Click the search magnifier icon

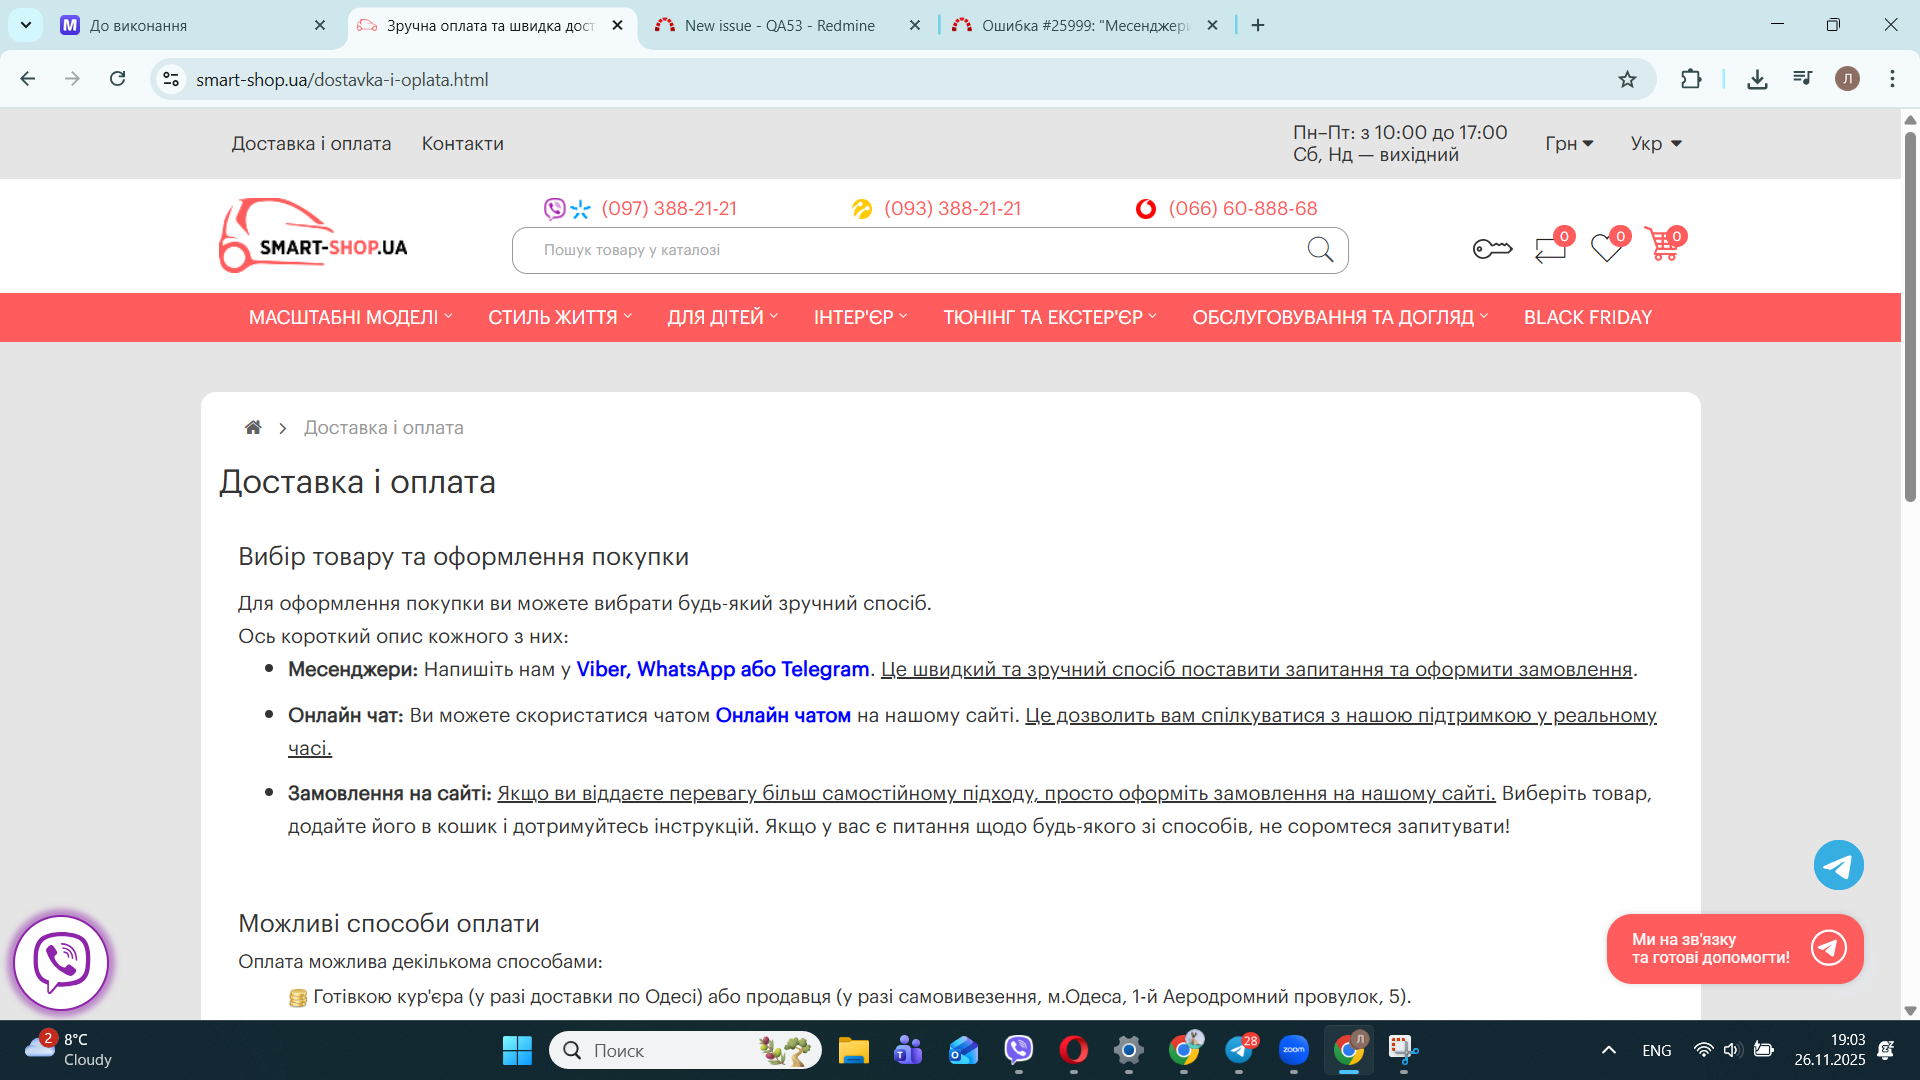[x=1320, y=250]
